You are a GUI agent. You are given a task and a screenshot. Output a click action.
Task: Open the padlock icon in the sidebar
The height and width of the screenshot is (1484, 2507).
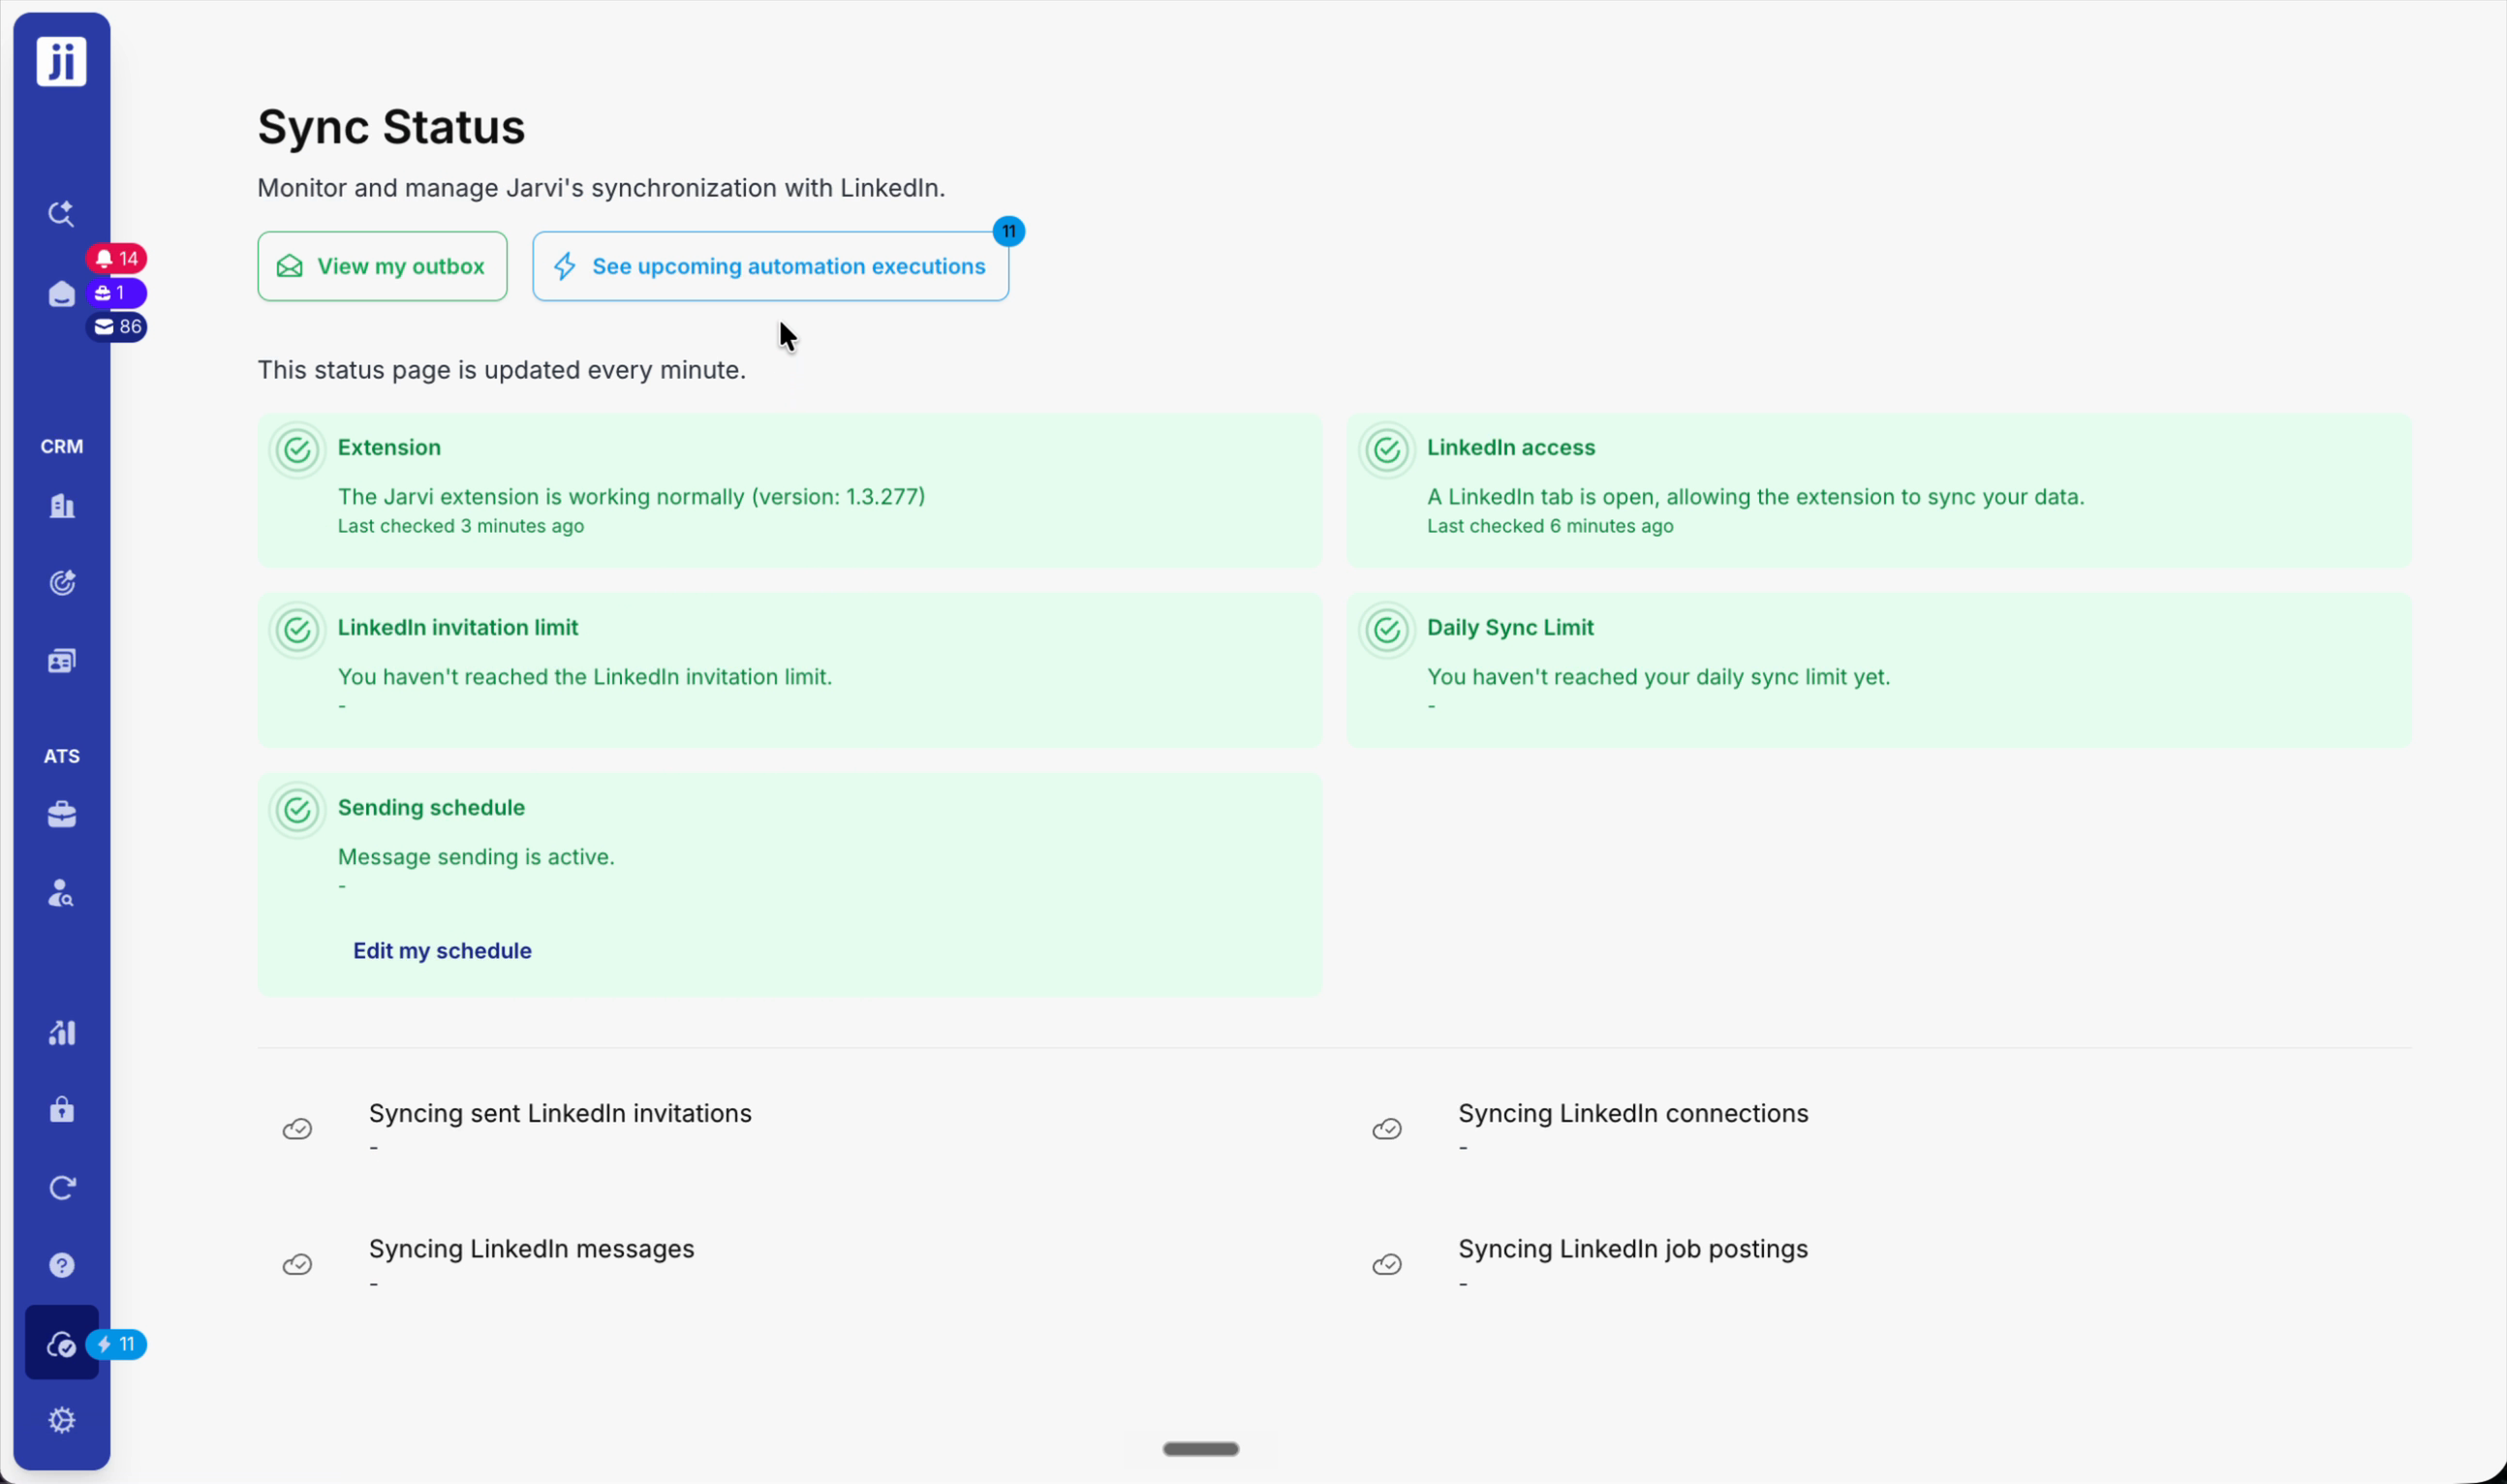pyautogui.click(x=62, y=1110)
